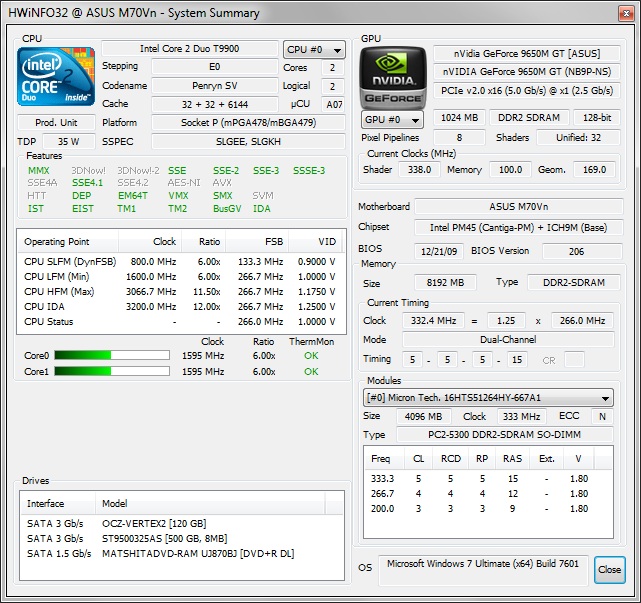Click the Intel Core 2 Duo T9900 name field
This screenshot has width=641, height=603.
click(x=188, y=49)
